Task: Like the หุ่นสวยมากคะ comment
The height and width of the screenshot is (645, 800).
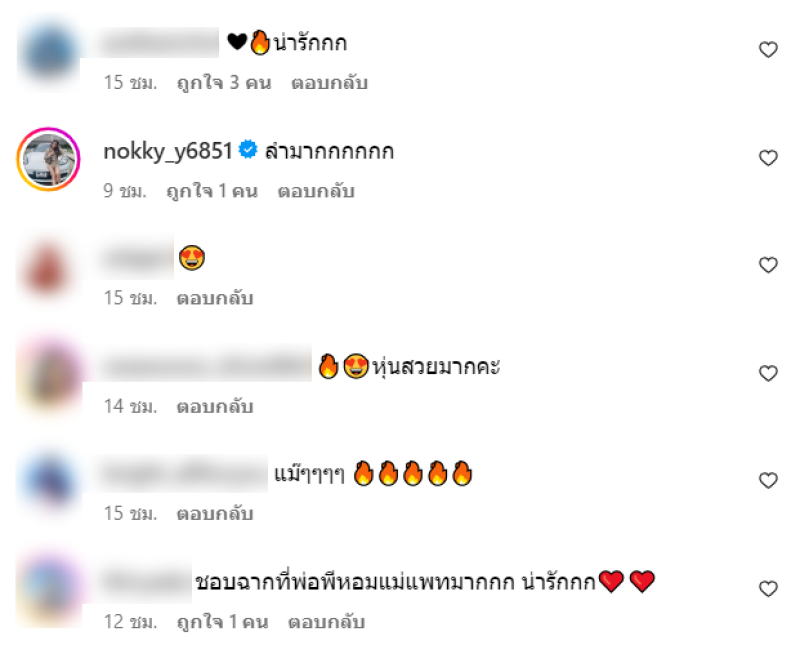Action: (x=768, y=373)
